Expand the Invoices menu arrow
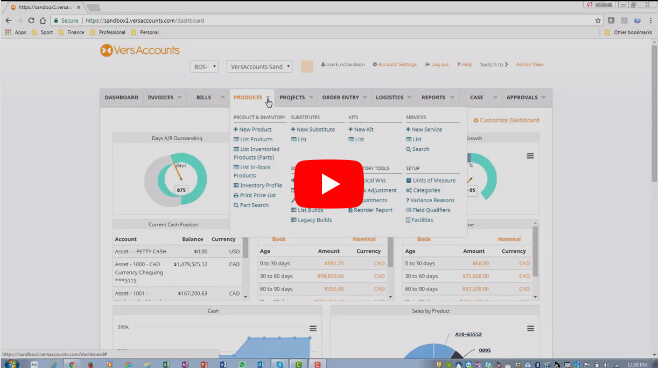Image resolution: width=658 pixels, height=368 pixels. click(180, 97)
